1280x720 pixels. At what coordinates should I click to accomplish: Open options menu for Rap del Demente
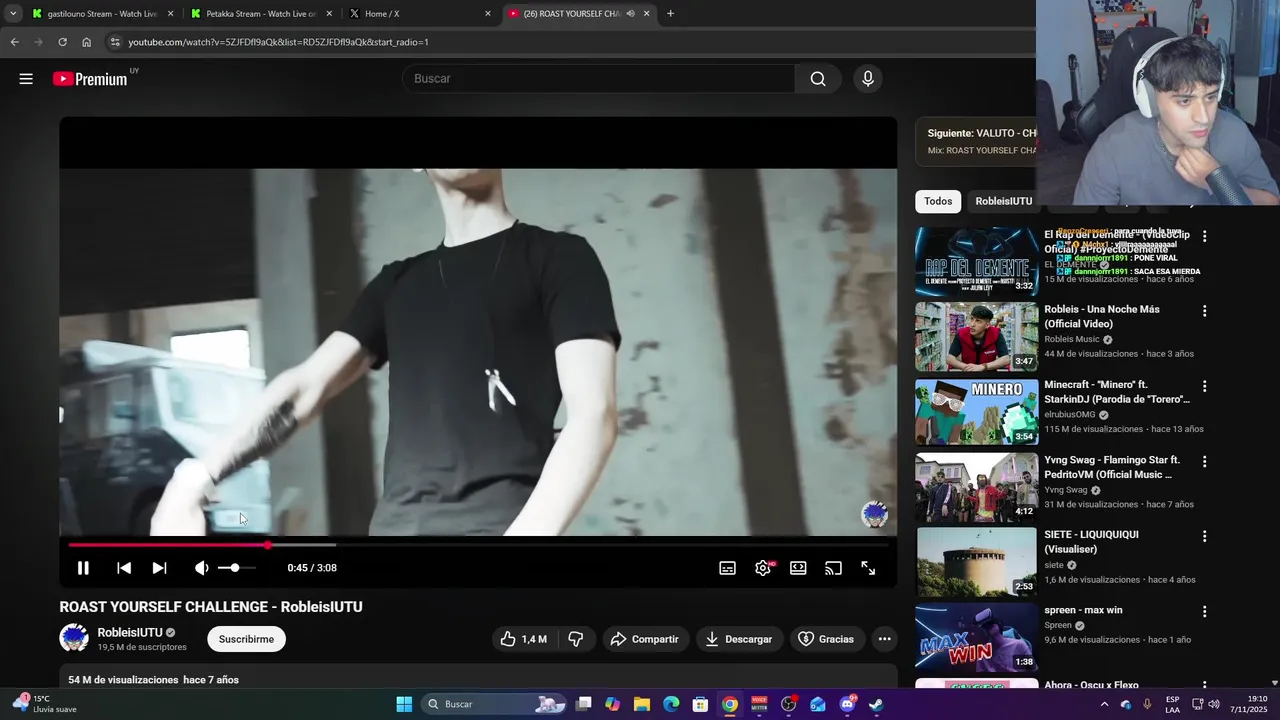1204,237
